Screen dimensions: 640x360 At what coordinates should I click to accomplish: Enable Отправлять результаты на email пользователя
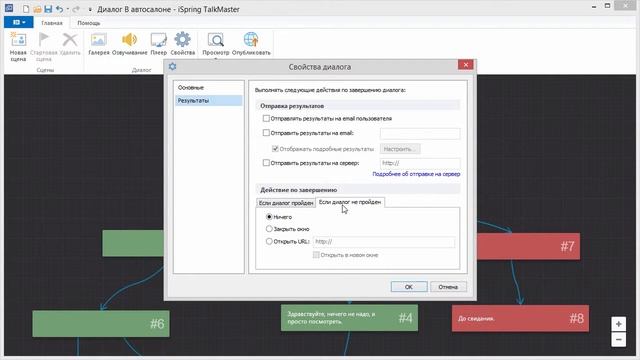click(x=266, y=118)
